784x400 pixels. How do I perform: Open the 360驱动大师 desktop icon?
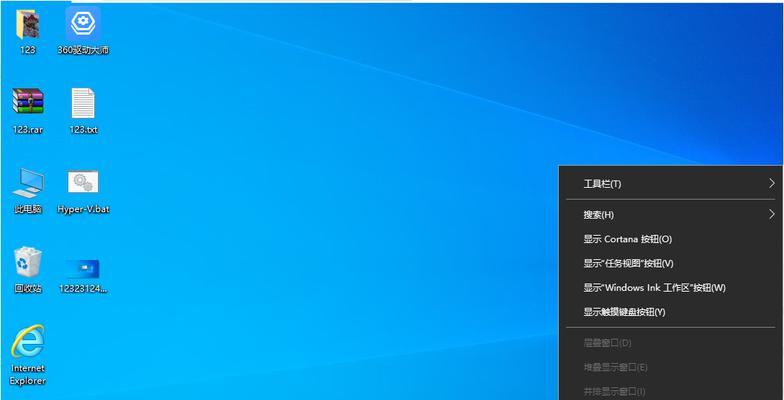(83, 24)
